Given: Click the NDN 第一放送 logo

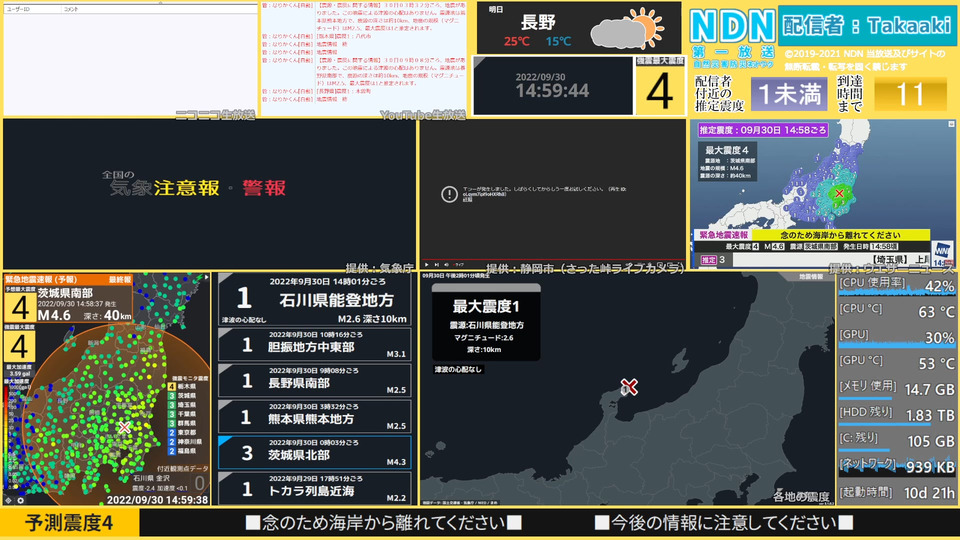Looking at the screenshot, I should [x=733, y=36].
